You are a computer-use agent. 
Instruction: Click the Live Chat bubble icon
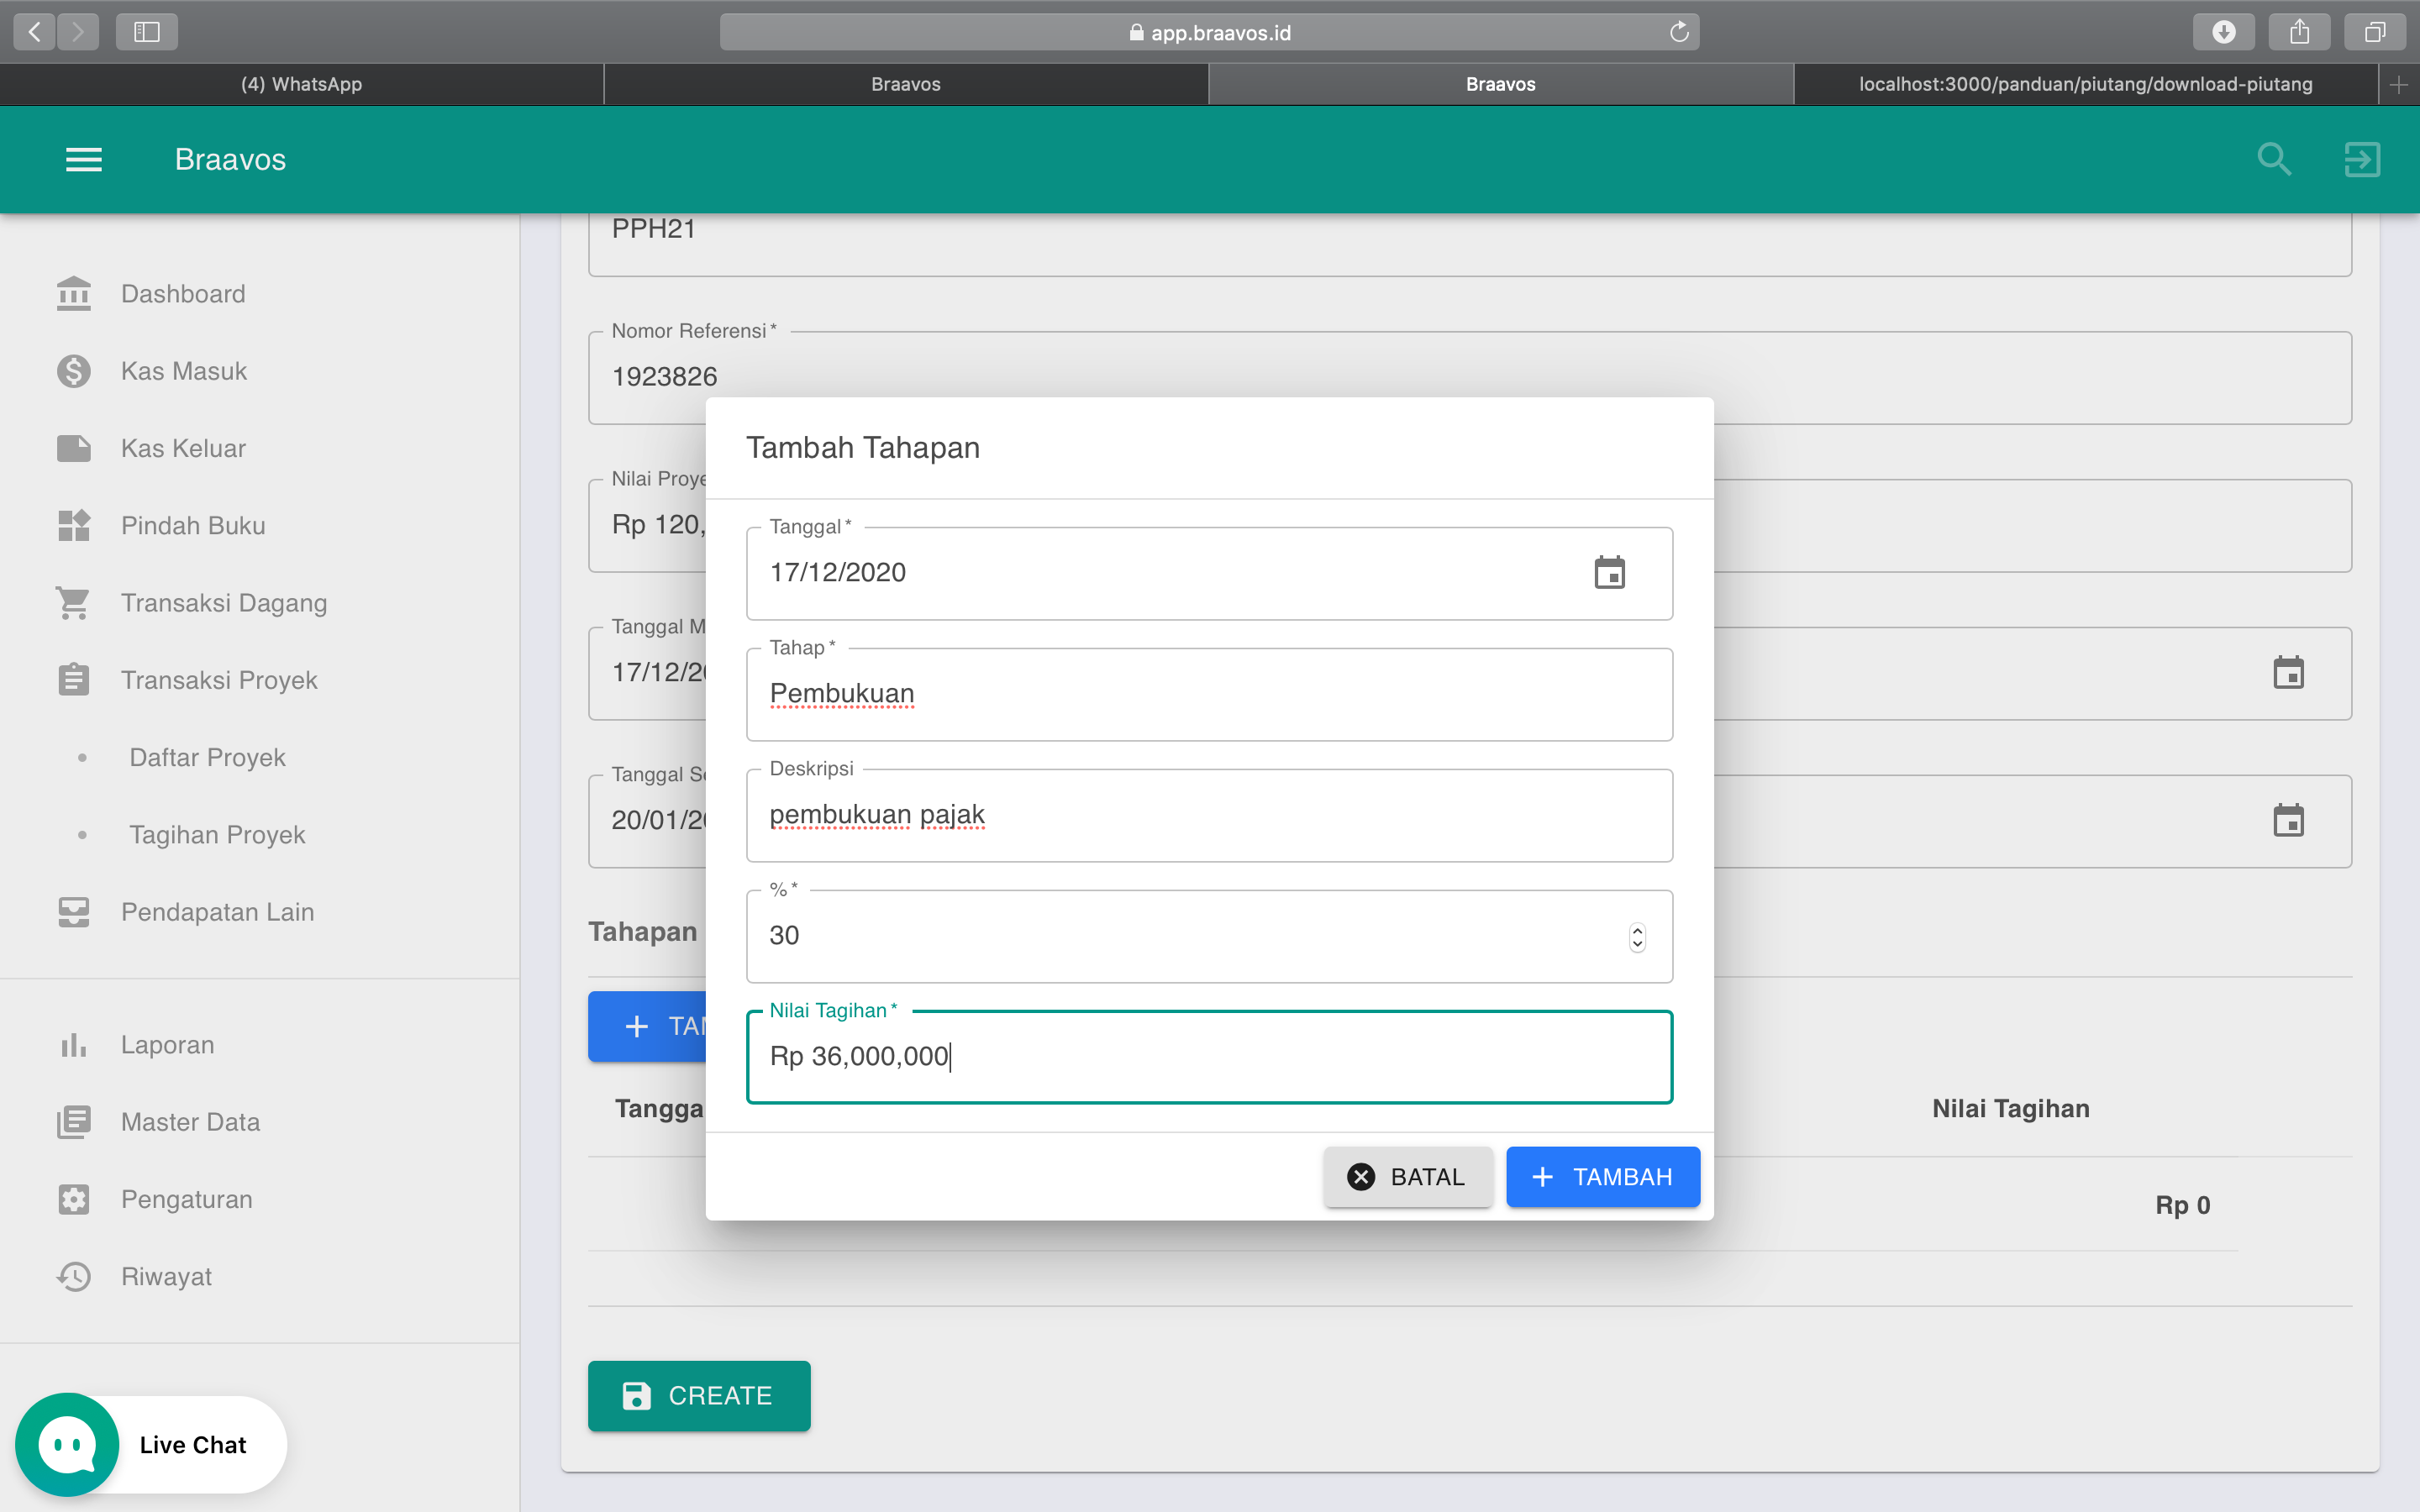(x=67, y=1444)
